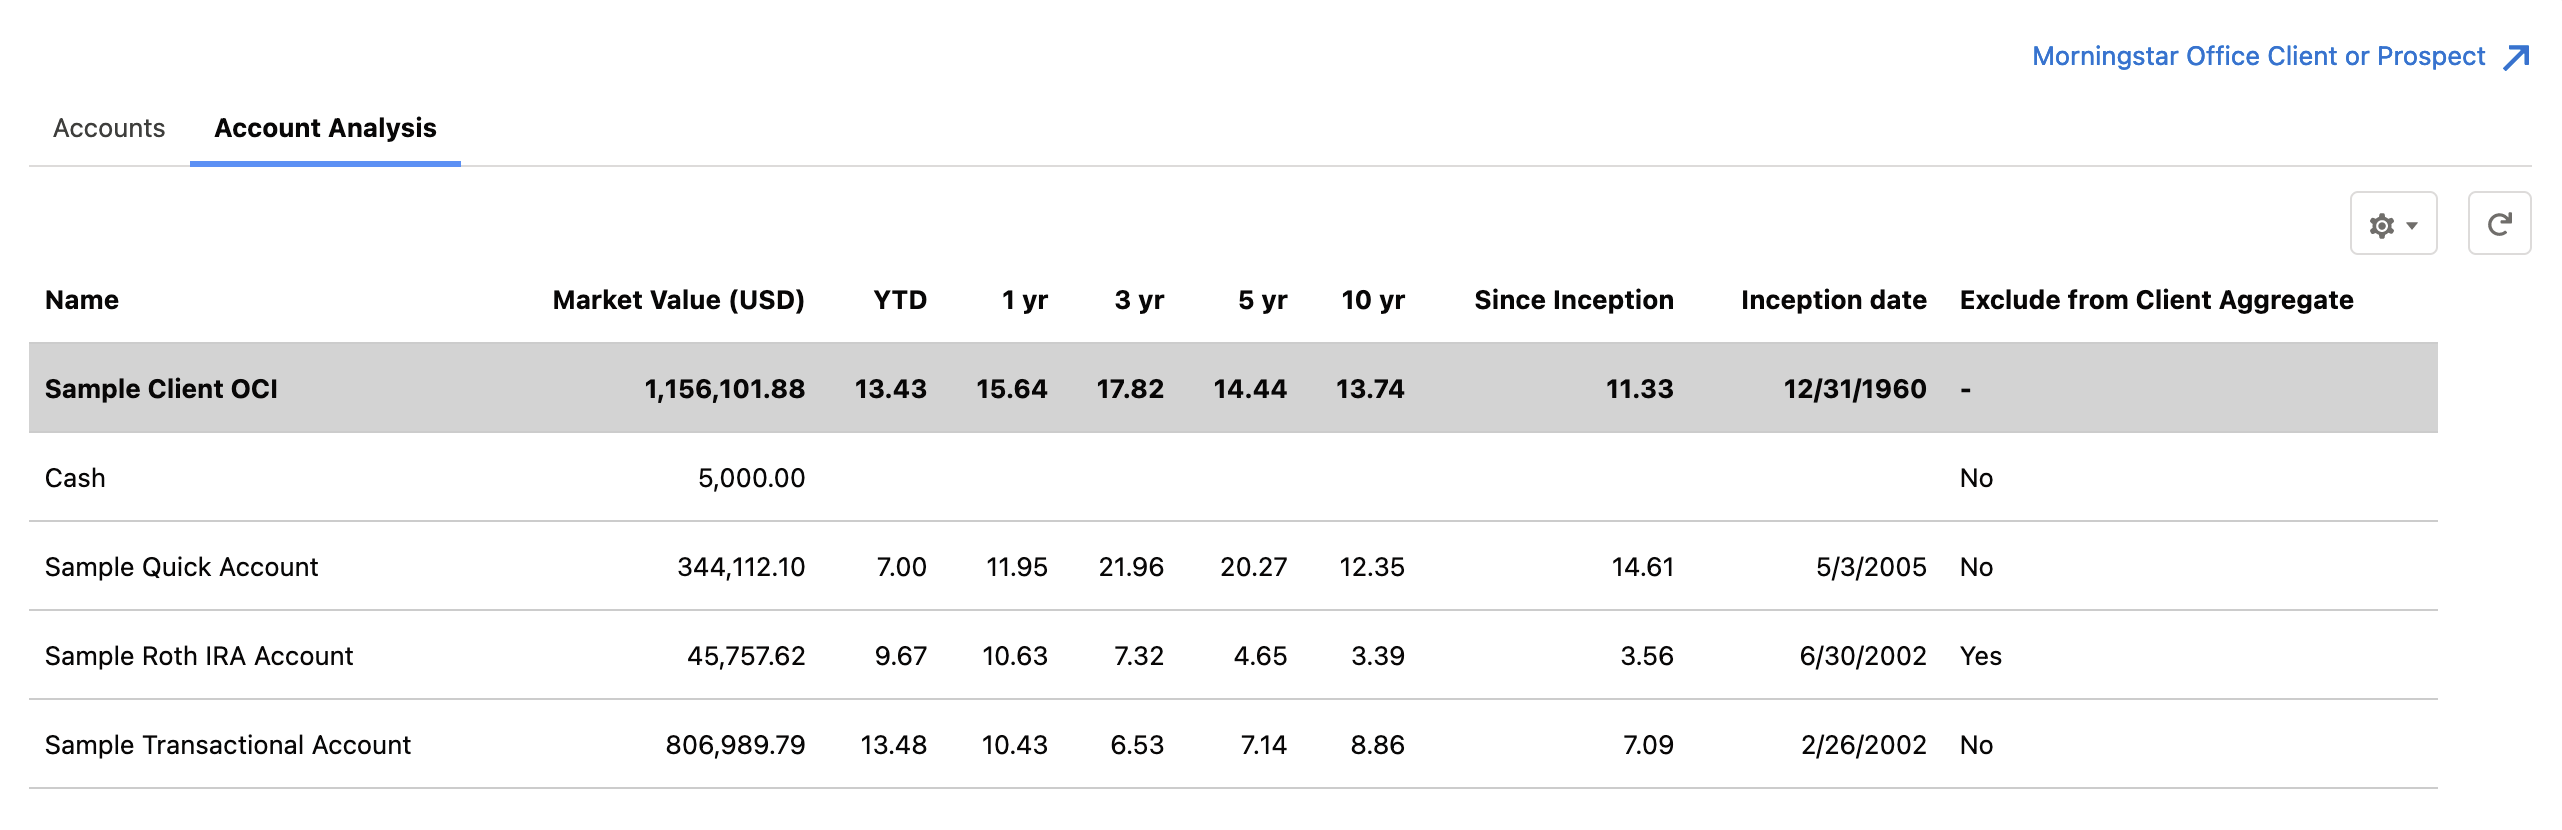Image resolution: width=2562 pixels, height=830 pixels.
Task: Switch to the Accounts tab
Action: tap(109, 129)
